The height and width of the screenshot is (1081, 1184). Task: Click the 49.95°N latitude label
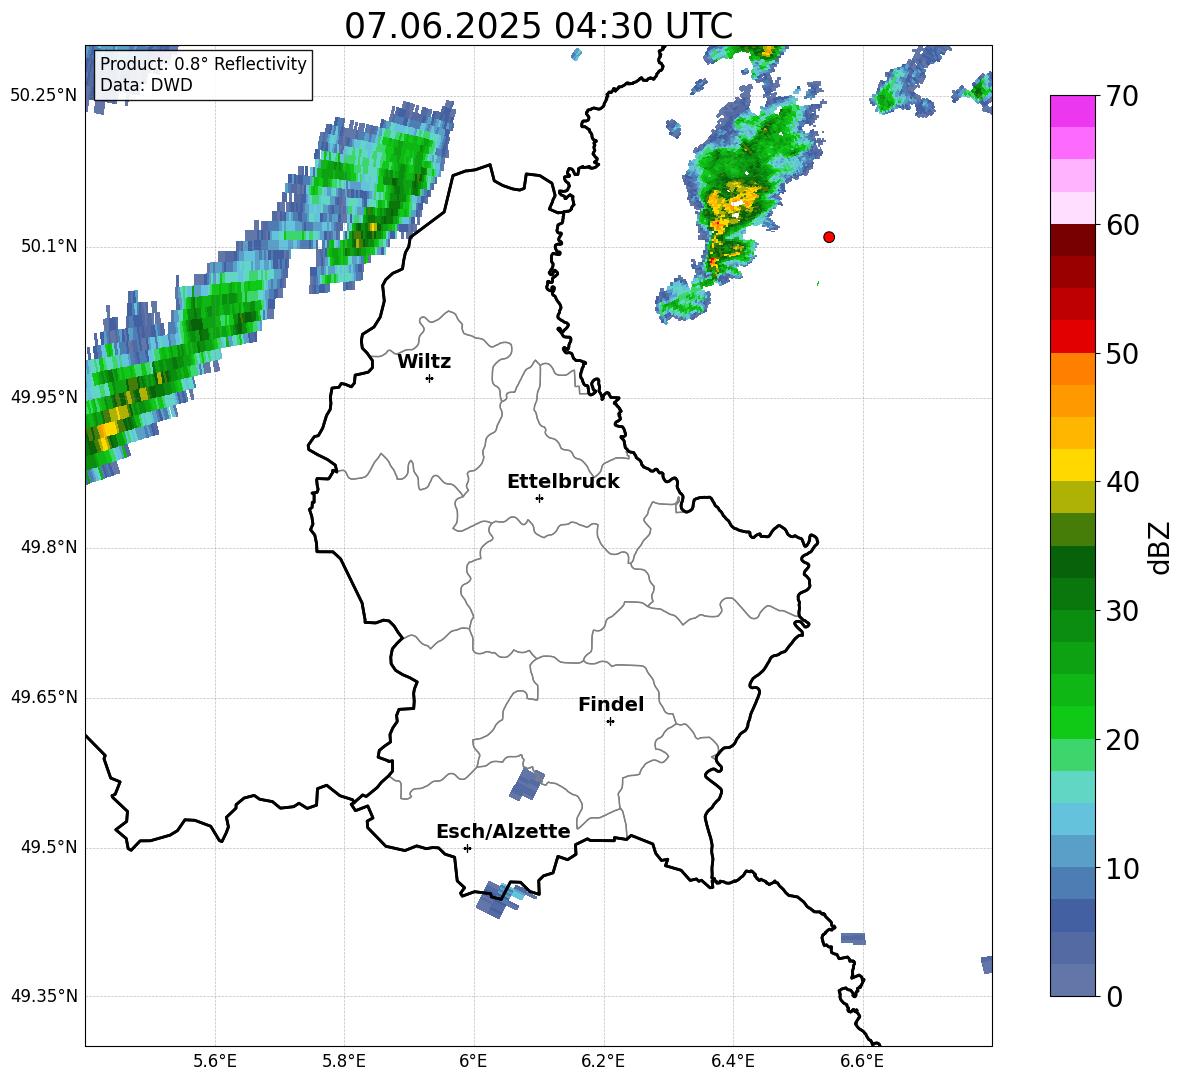(44, 396)
